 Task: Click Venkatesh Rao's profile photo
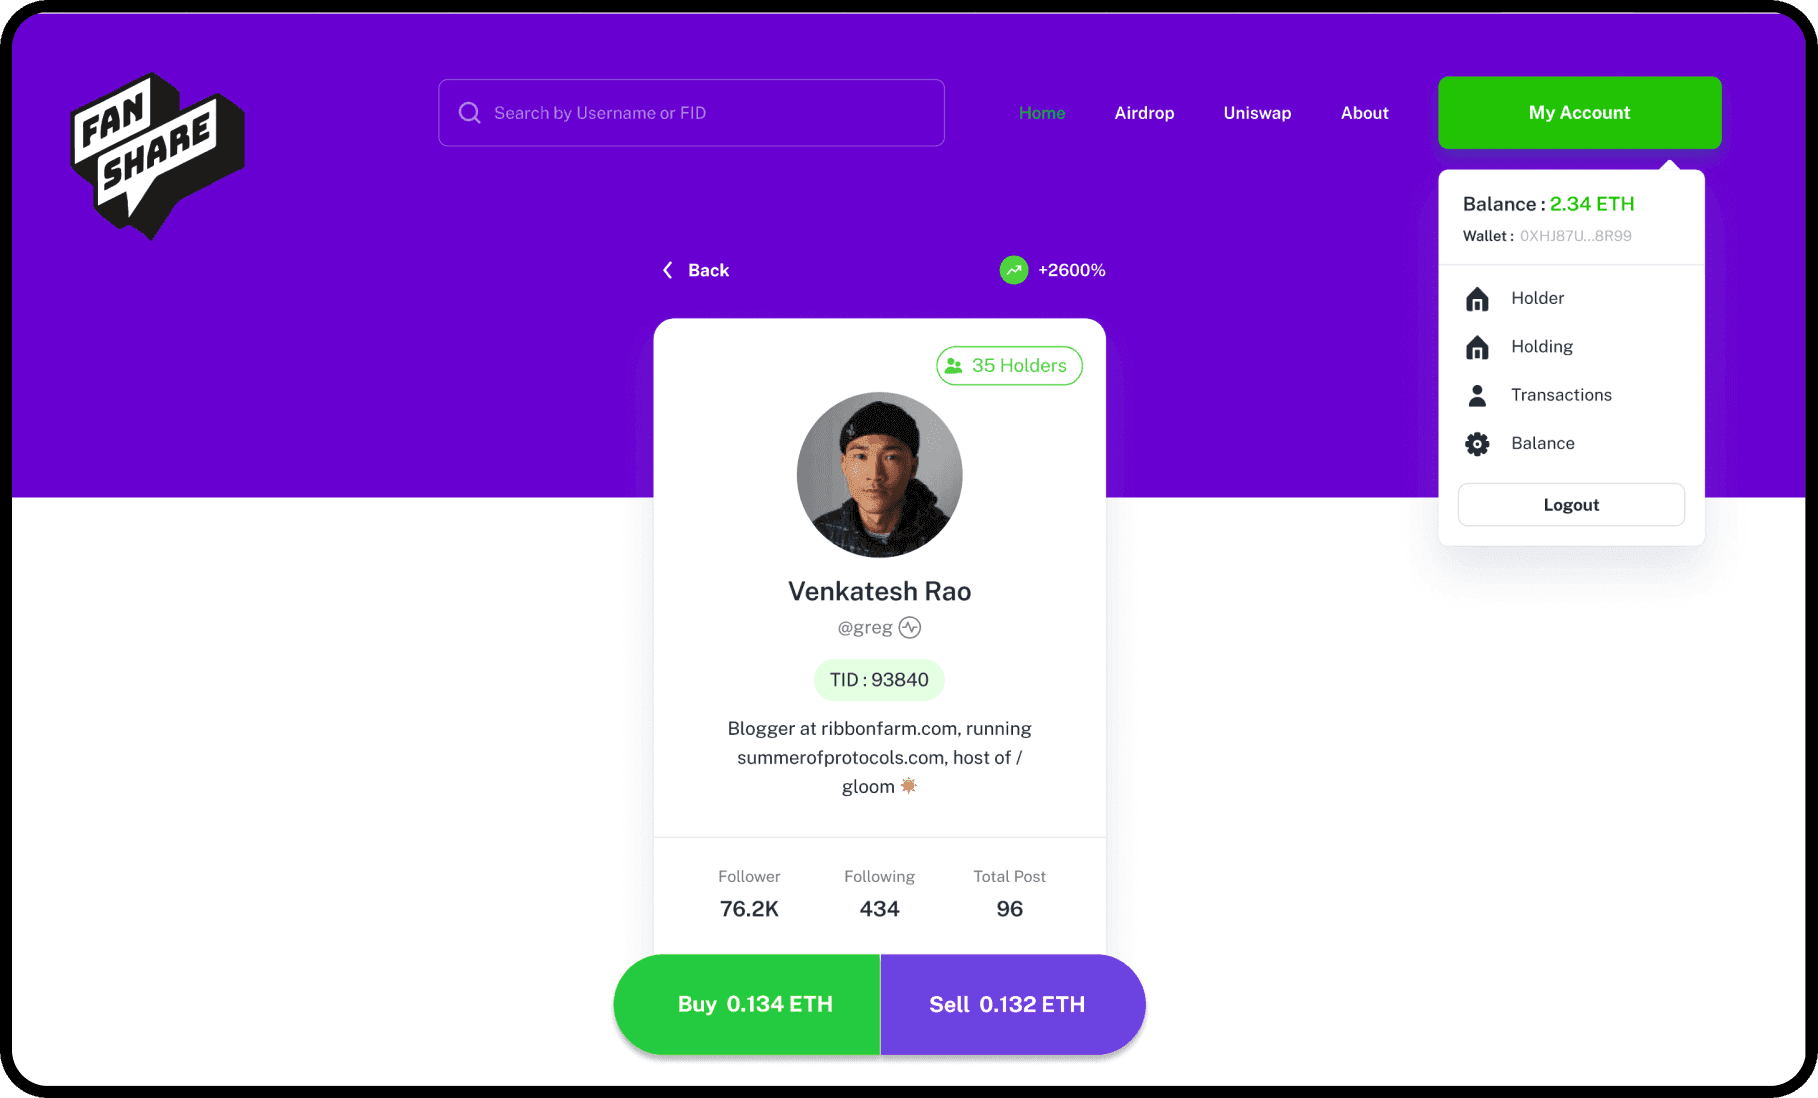(879, 474)
